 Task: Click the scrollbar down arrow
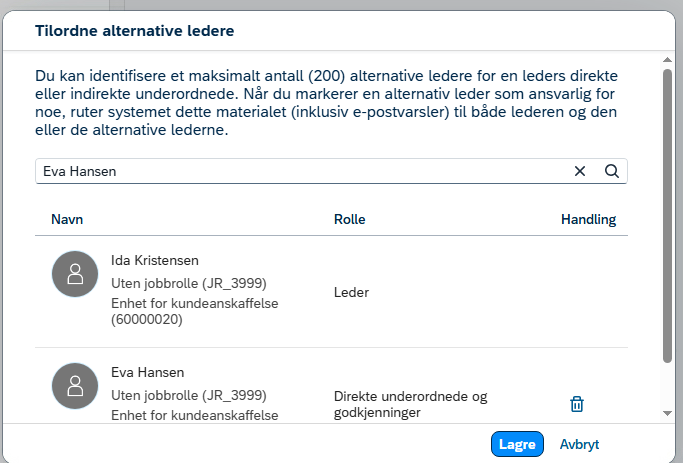click(667, 413)
